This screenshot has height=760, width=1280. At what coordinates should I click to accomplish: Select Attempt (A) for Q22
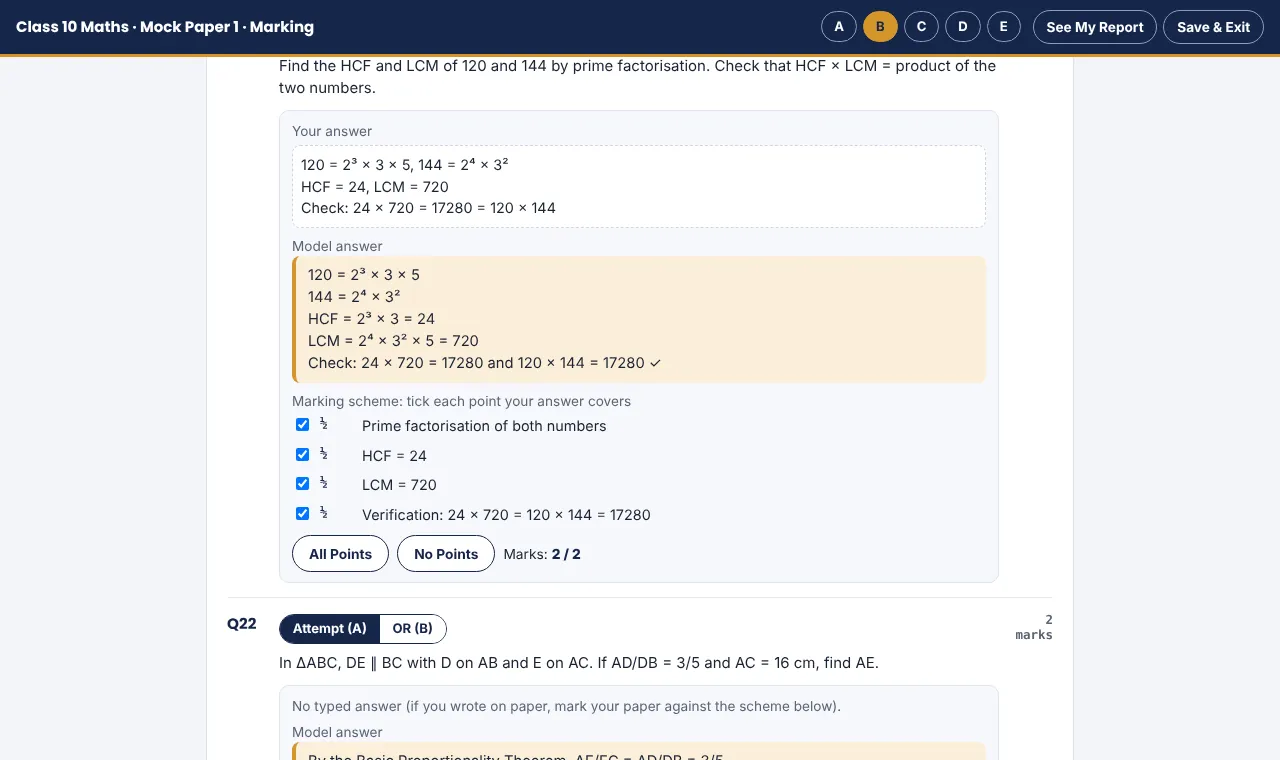click(x=330, y=629)
